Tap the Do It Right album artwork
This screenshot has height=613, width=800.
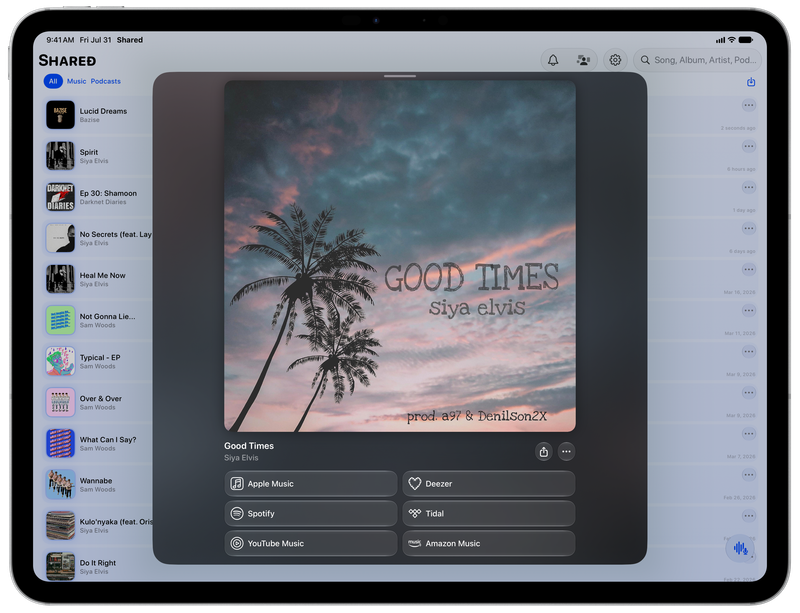[60, 566]
